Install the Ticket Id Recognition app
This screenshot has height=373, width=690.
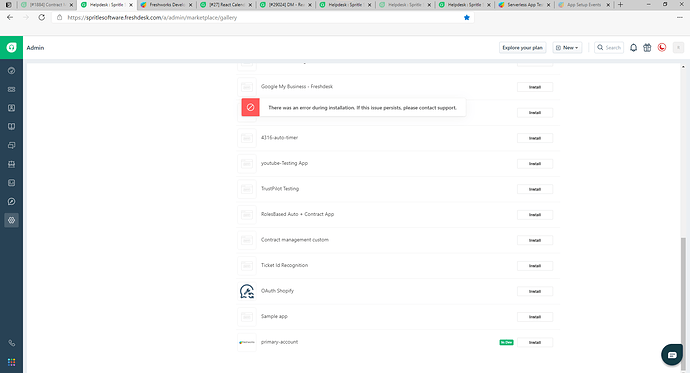point(535,266)
